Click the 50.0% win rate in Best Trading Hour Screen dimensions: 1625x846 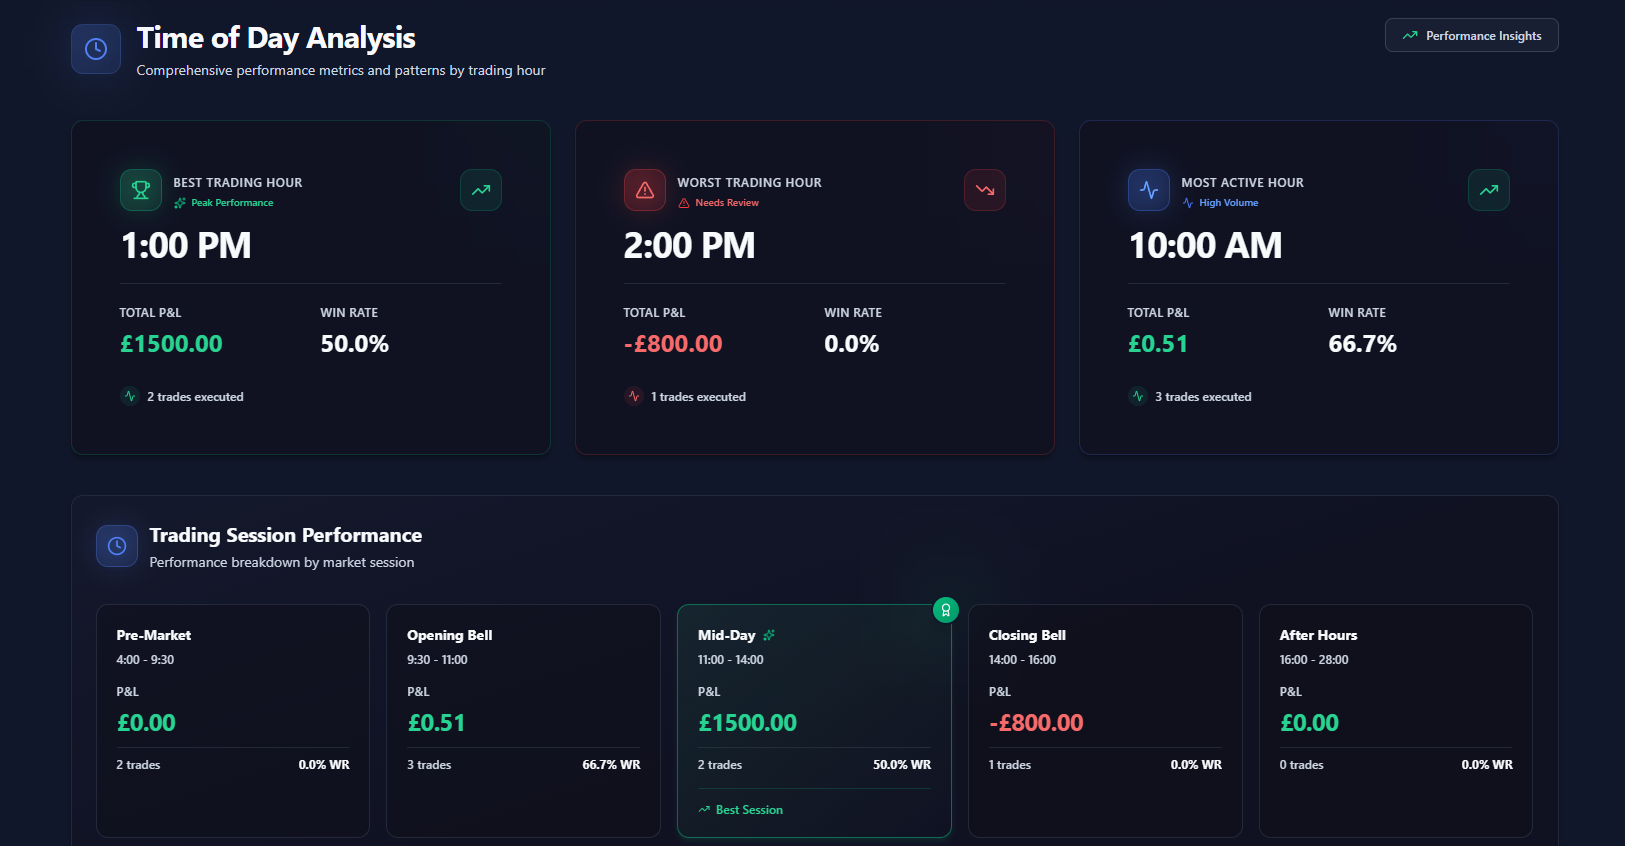355,344
